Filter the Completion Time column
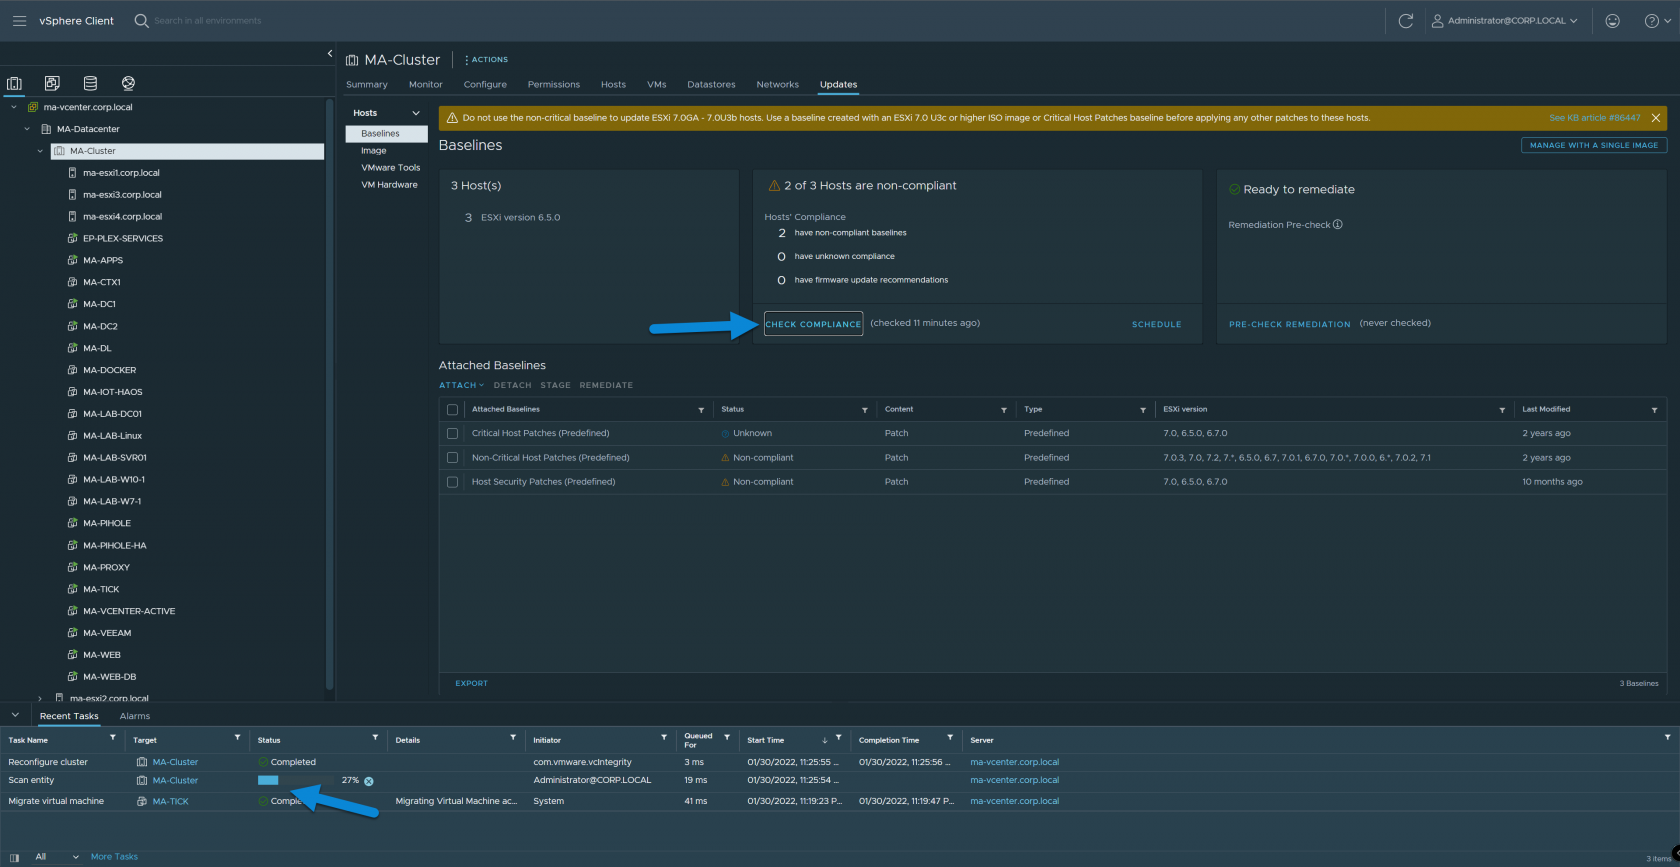The image size is (1680, 867). coord(950,738)
